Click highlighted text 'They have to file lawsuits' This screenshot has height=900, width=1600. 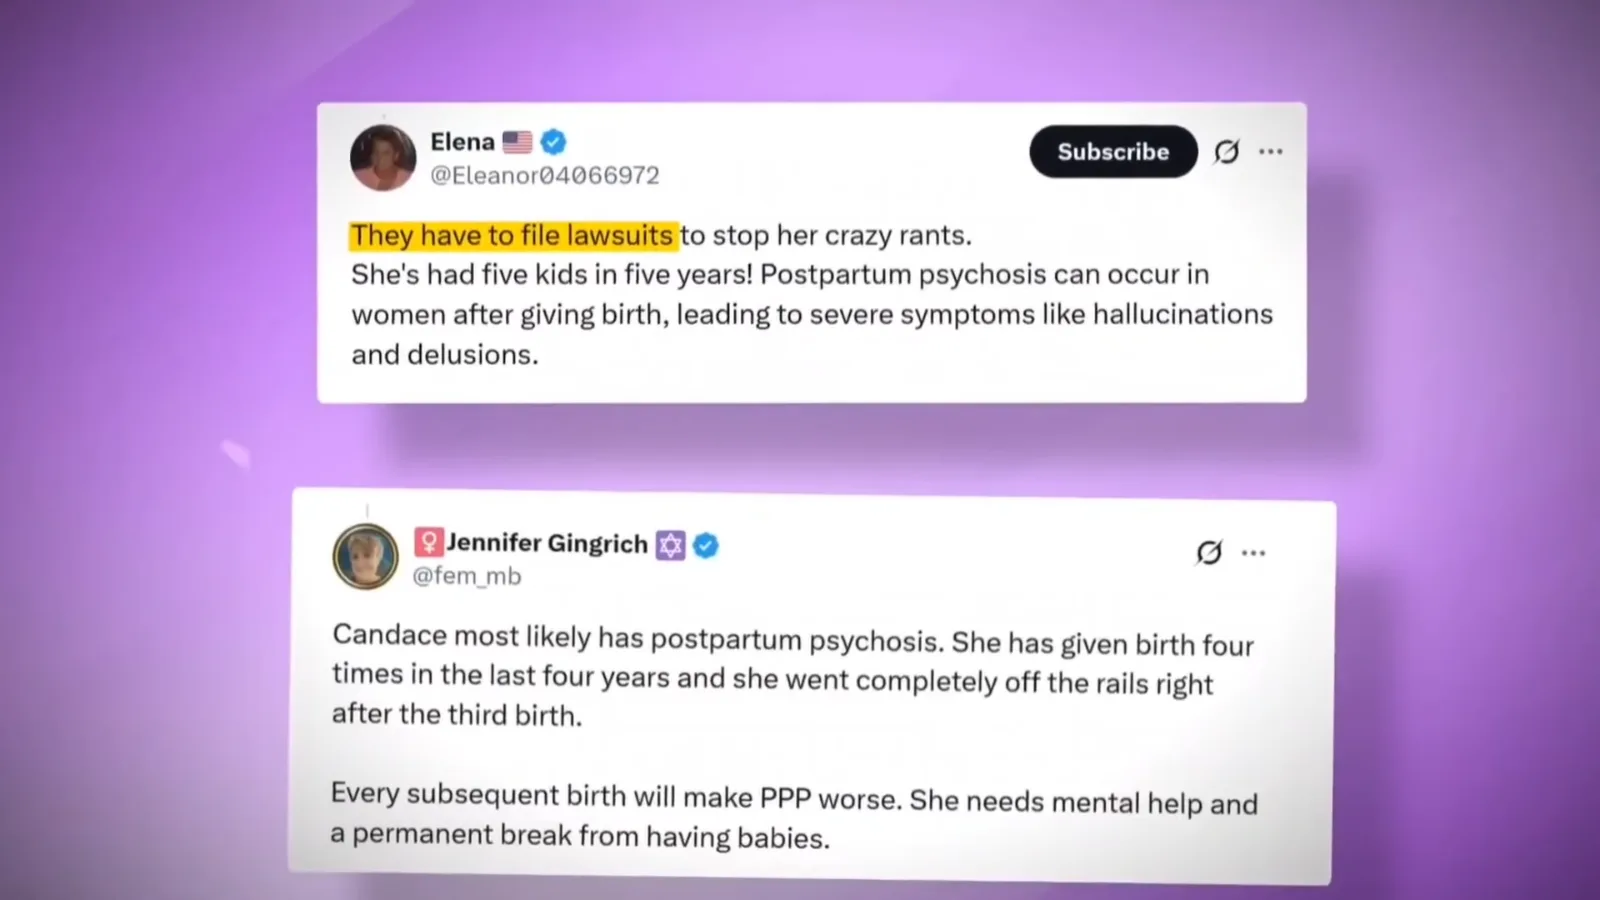(513, 236)
